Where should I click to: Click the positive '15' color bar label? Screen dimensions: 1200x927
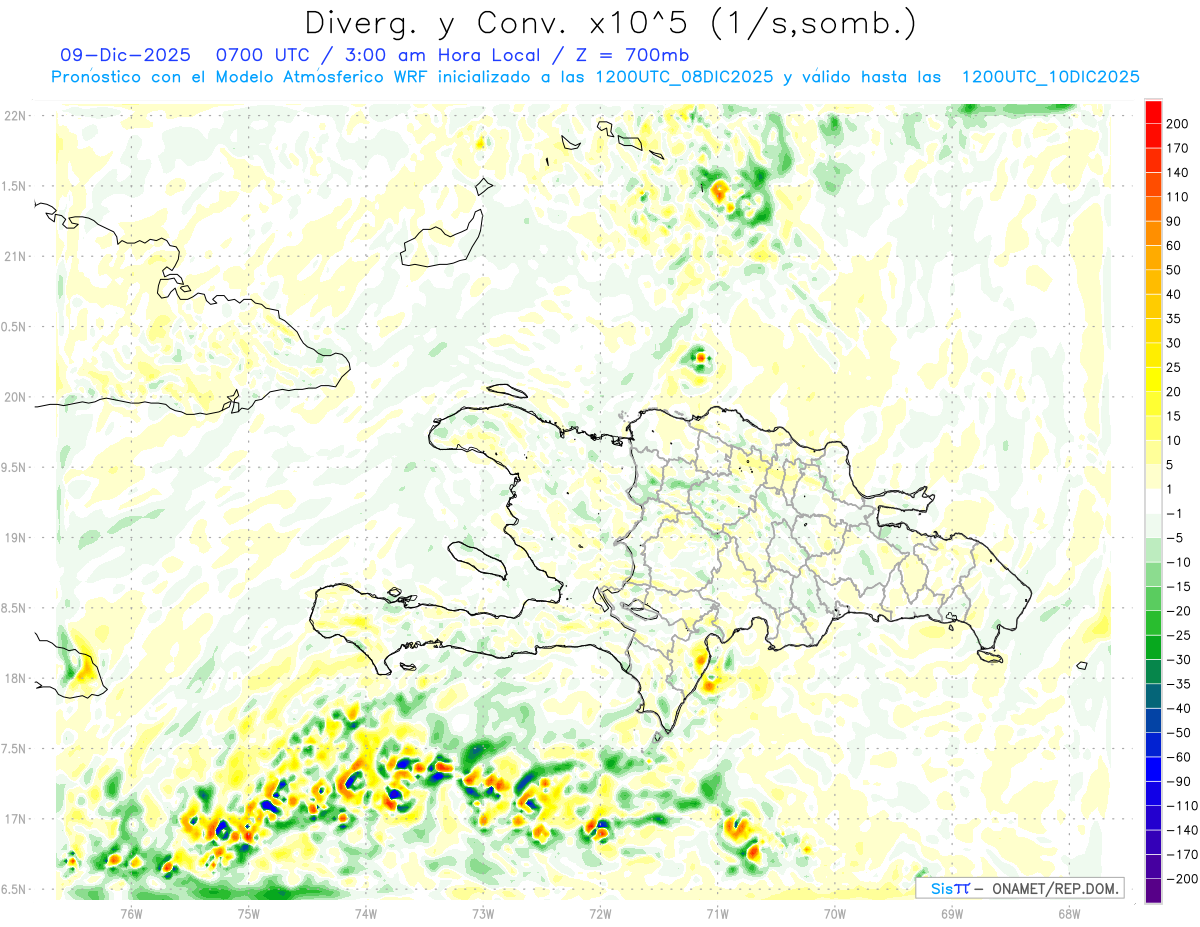pyautogui.click(x=1174, y=416)
